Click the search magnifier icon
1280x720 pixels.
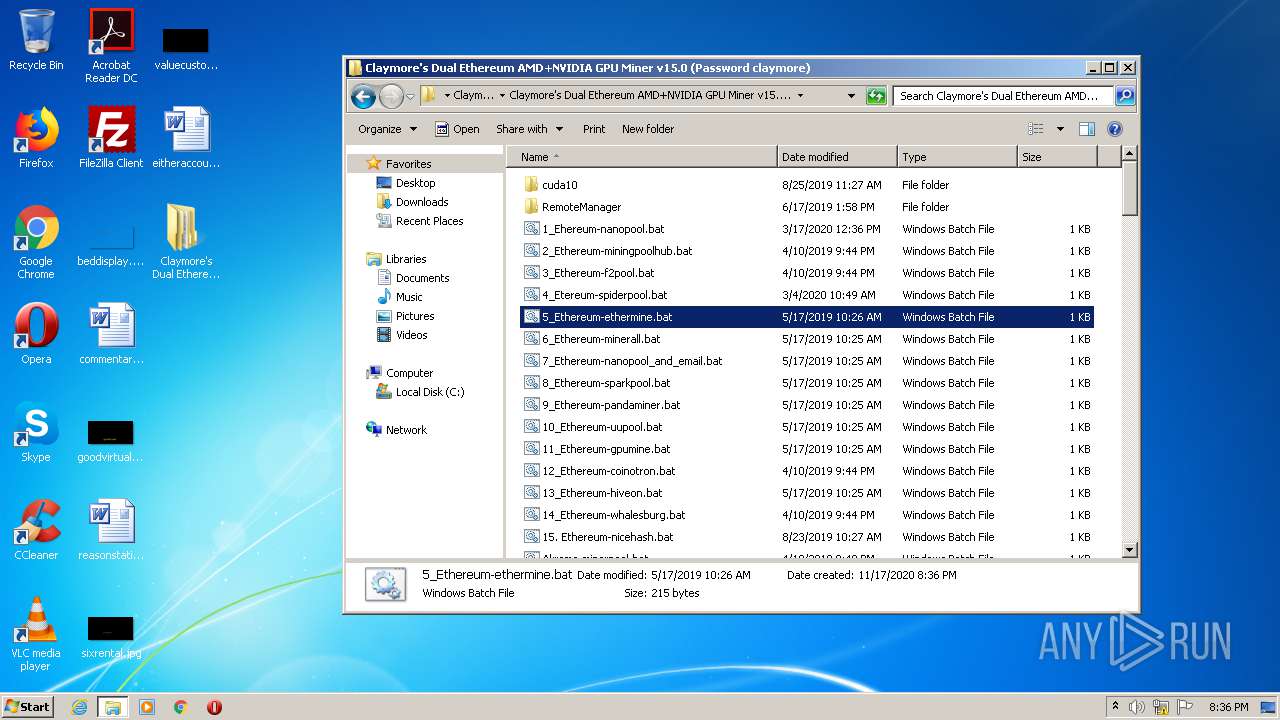tap(1125, 96)
